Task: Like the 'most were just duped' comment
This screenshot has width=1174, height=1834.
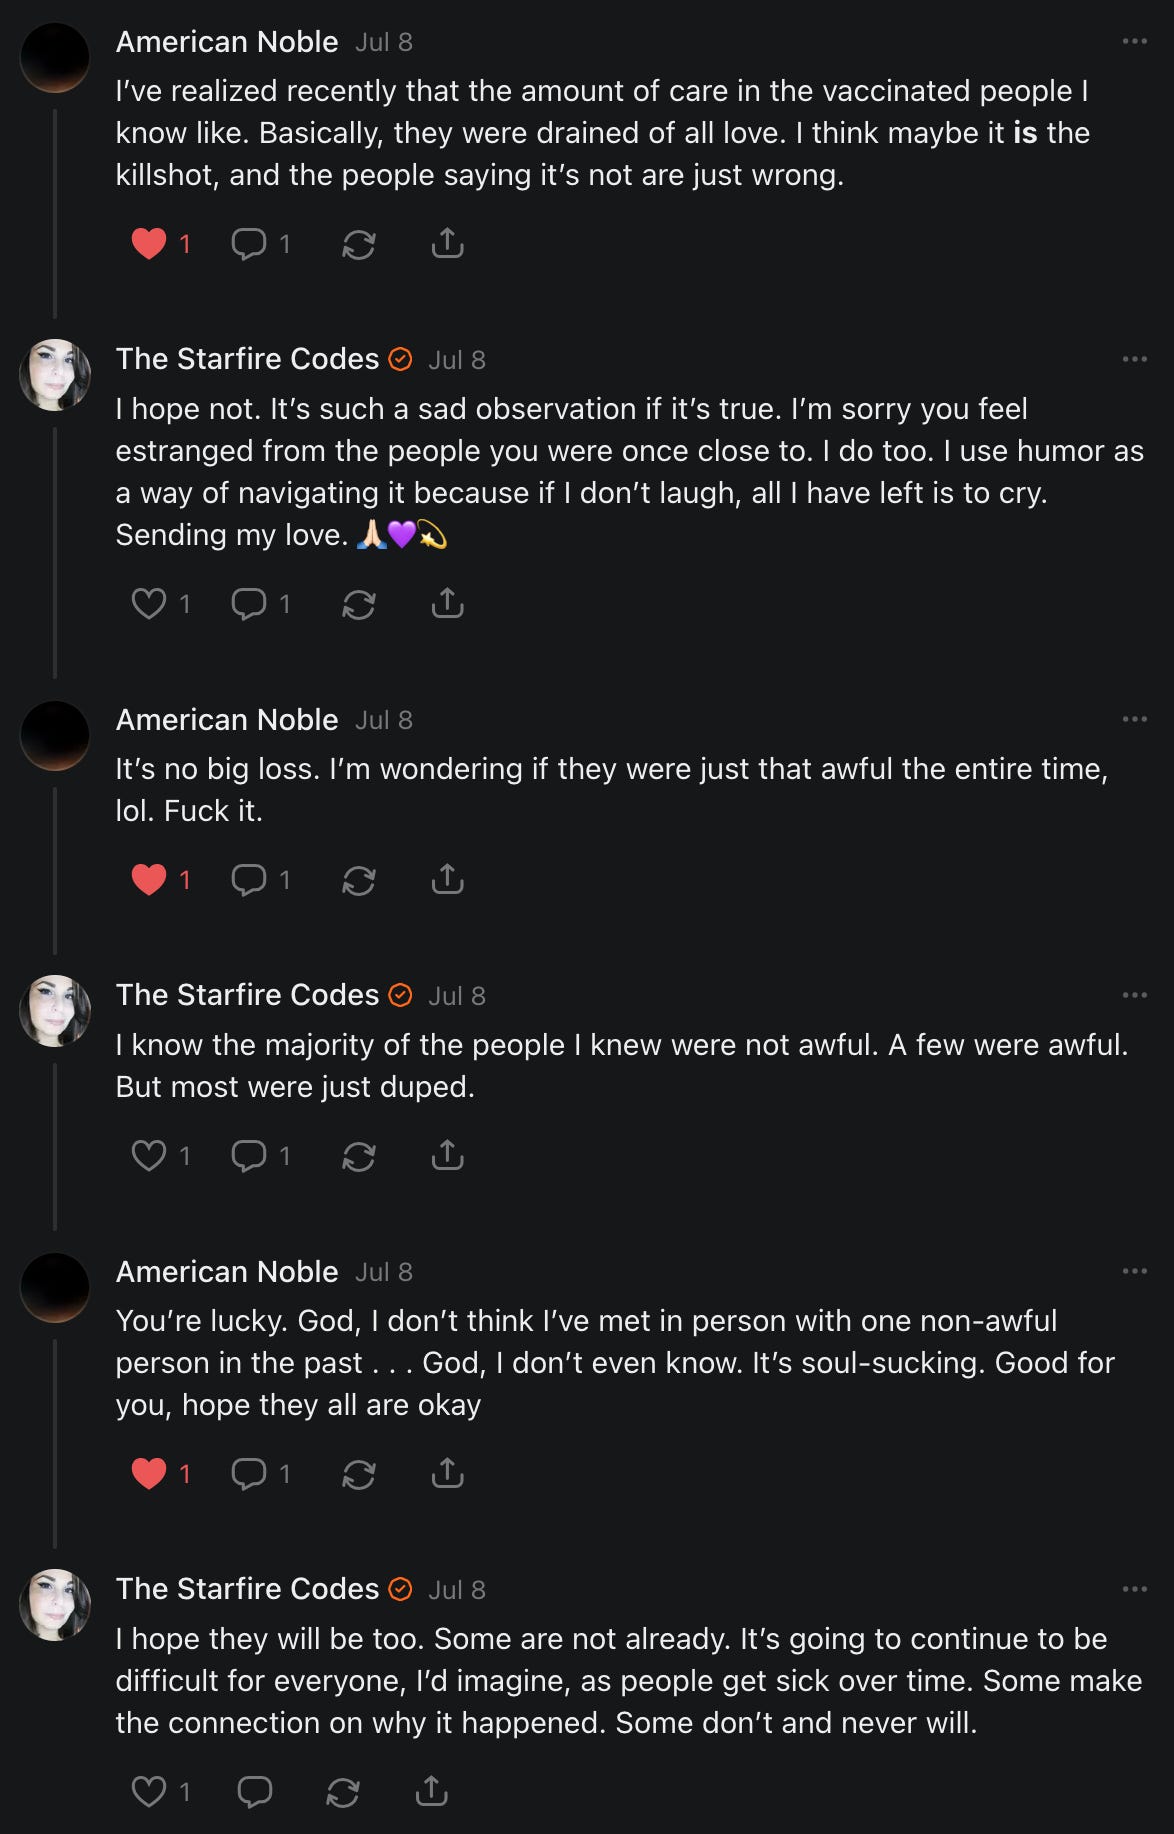Action: (149, 1156)
